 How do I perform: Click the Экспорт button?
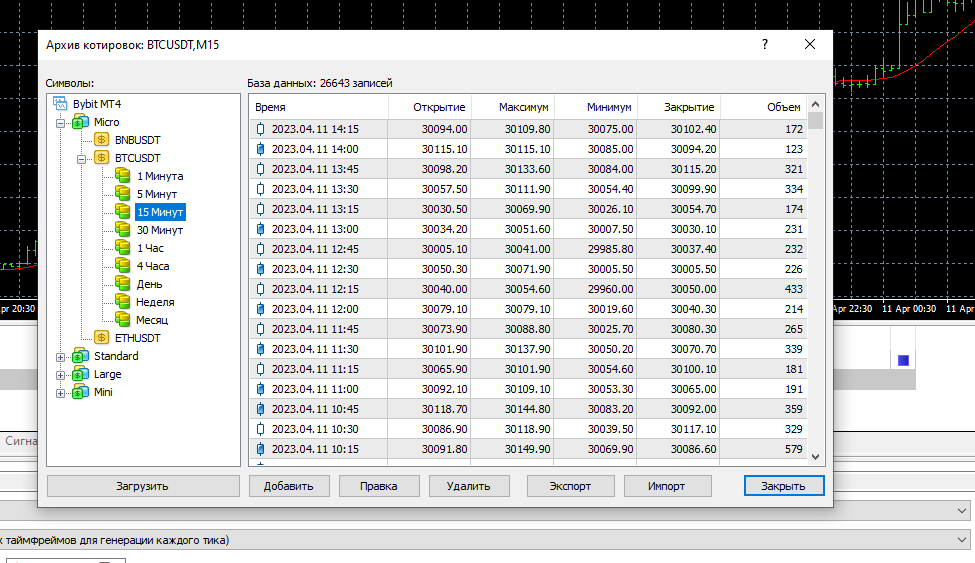pos(570,486)
